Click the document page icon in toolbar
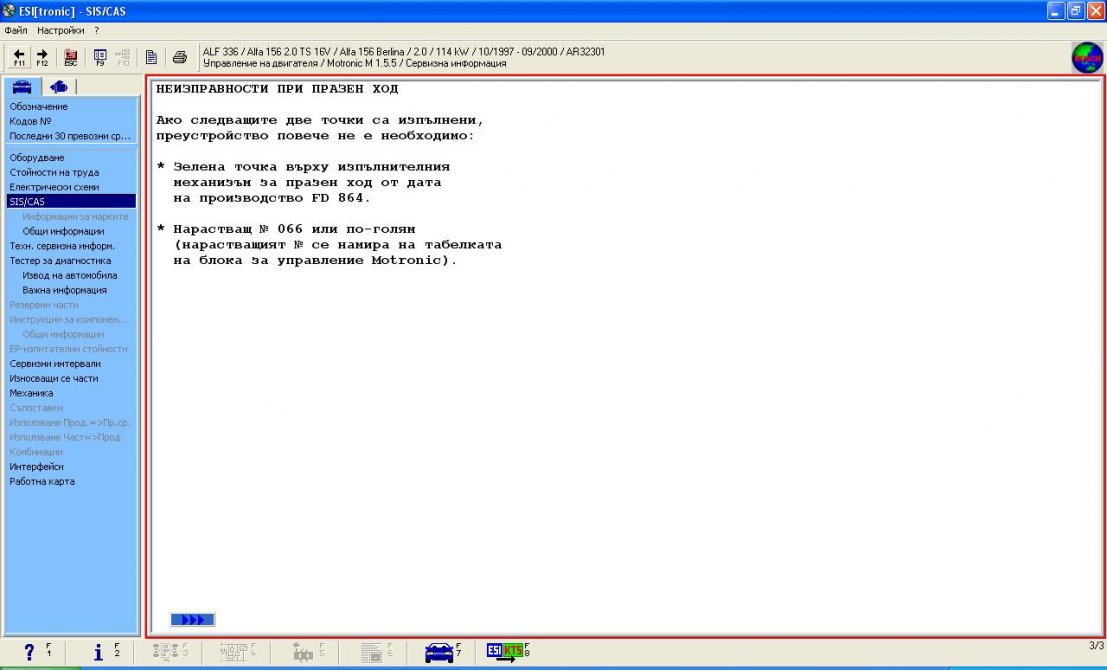1107x670 pixels. [151, 57]
